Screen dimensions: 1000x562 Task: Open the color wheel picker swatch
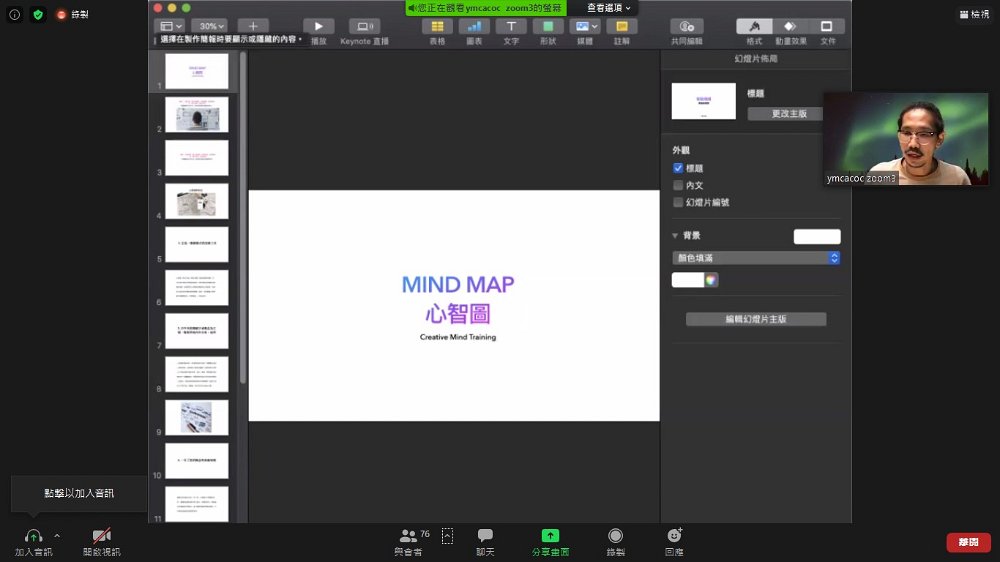(711, 280)
